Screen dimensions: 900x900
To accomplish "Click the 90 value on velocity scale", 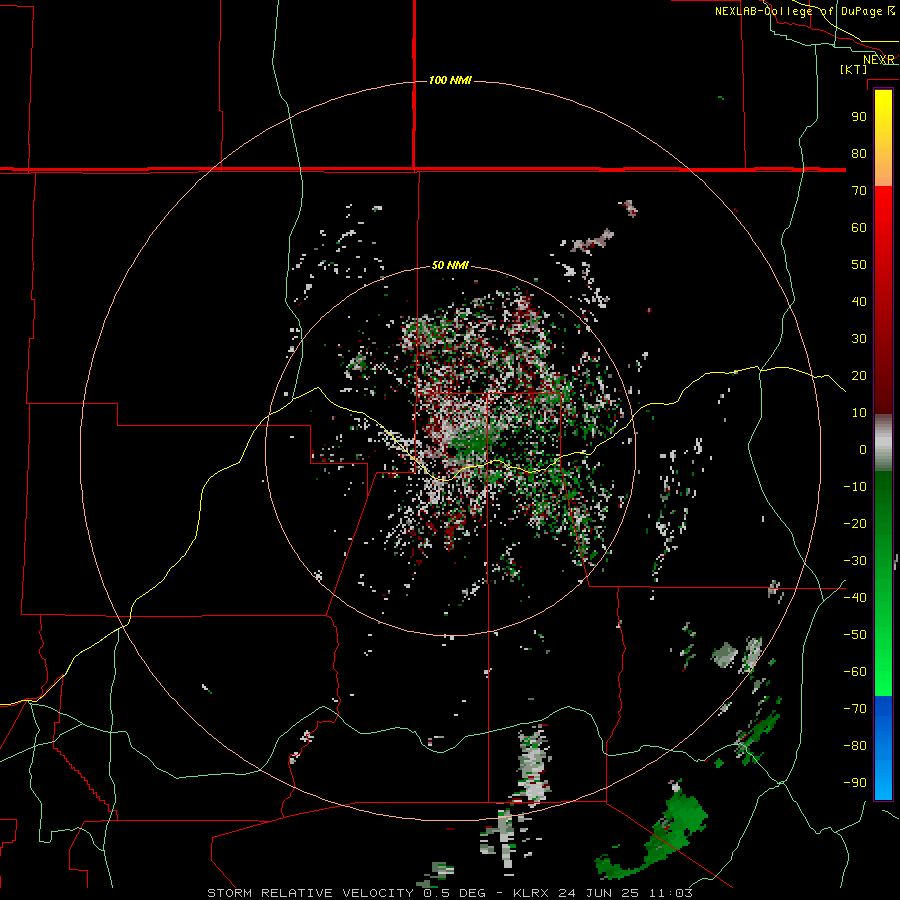I will click(x=859, y=117).
